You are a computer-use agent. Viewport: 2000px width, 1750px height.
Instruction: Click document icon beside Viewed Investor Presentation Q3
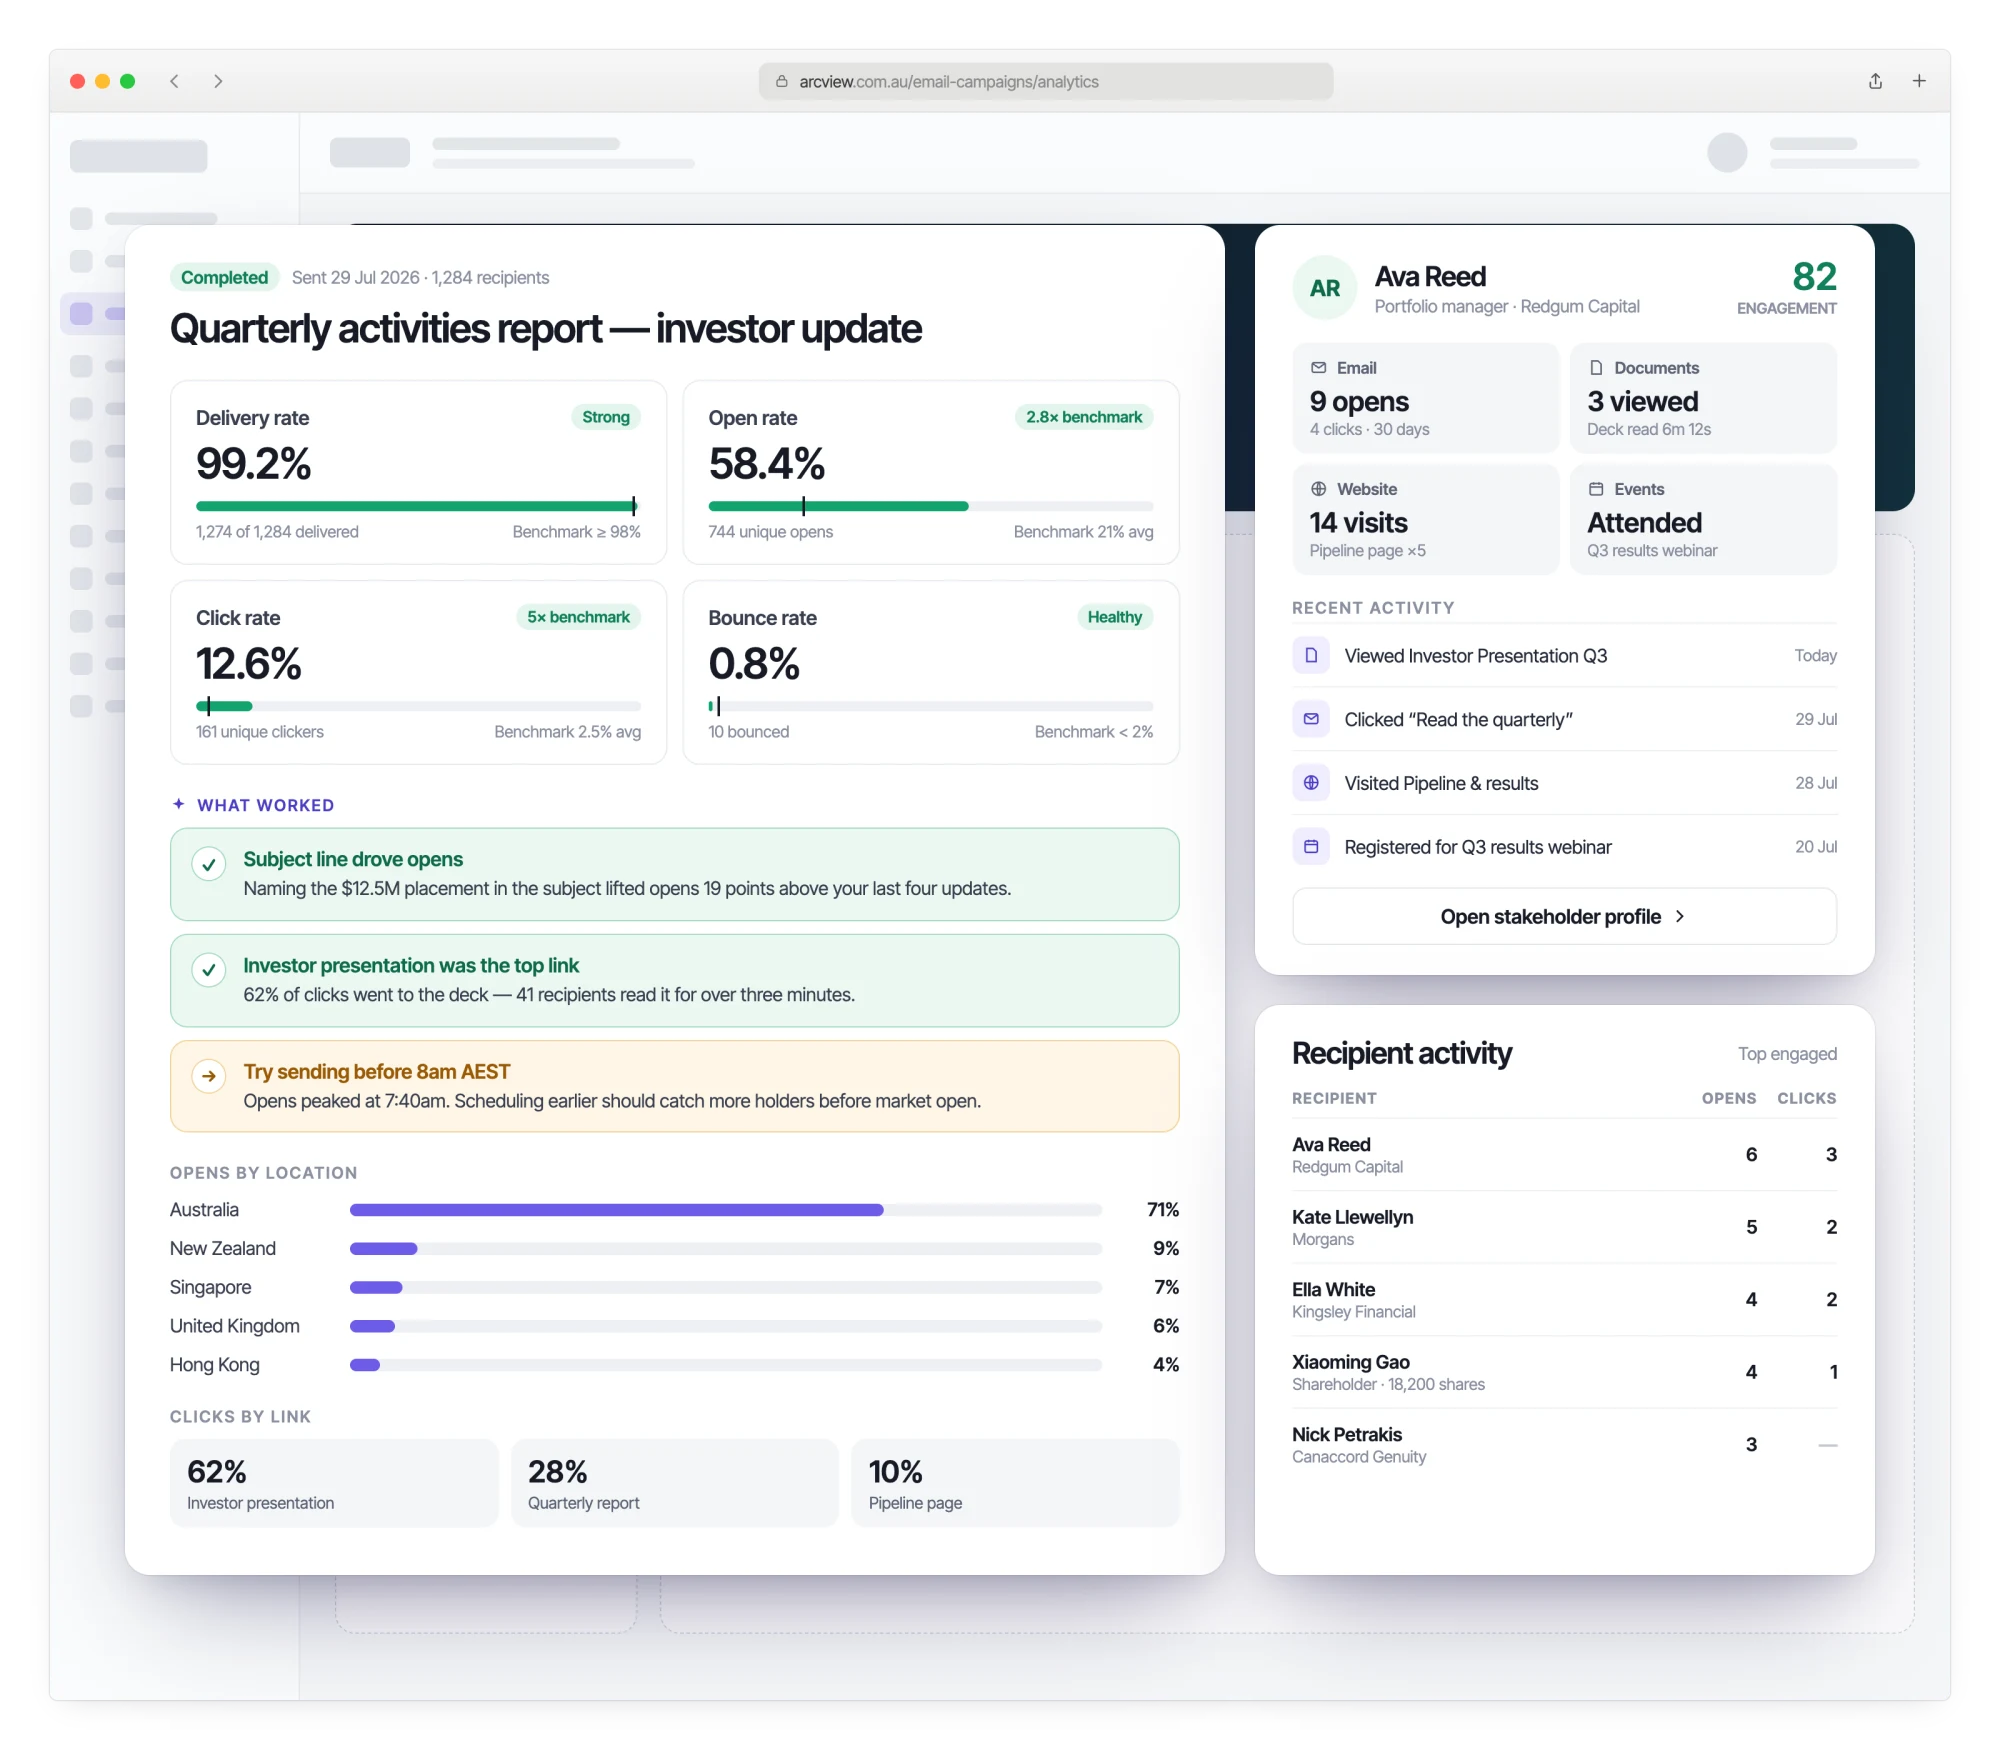coord(1311,655)
